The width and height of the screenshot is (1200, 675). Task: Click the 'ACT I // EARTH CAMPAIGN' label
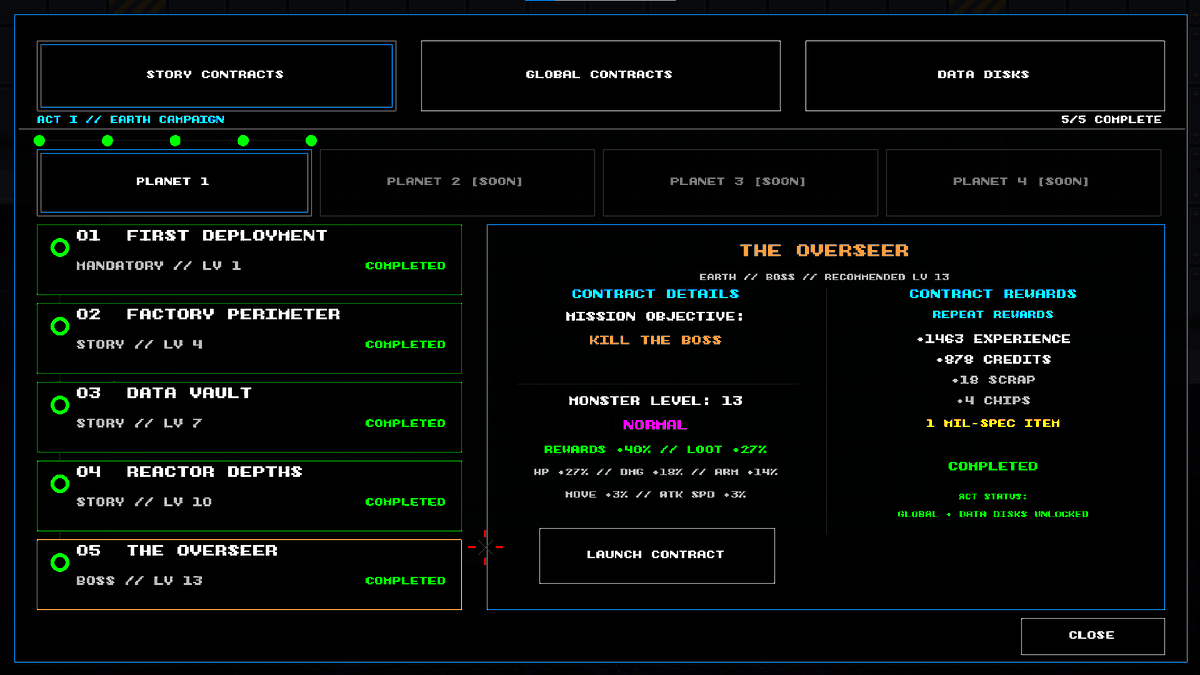point(131,120)
